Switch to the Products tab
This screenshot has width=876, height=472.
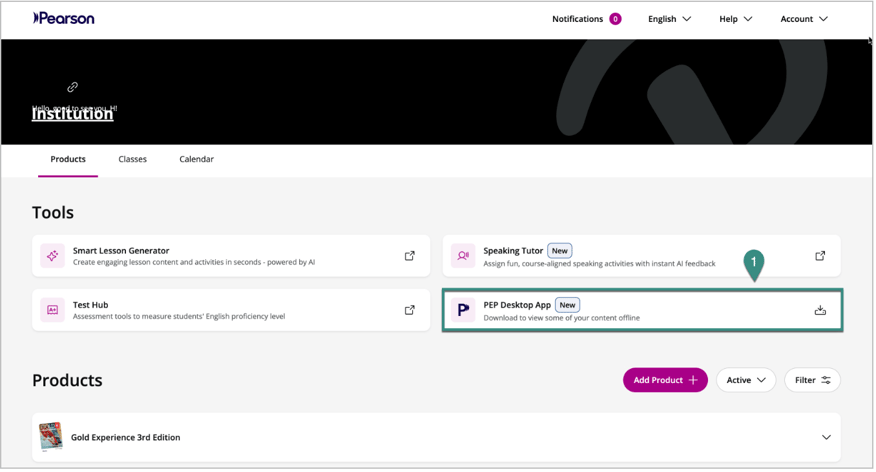pyautogui.click(x=68, y=159)
